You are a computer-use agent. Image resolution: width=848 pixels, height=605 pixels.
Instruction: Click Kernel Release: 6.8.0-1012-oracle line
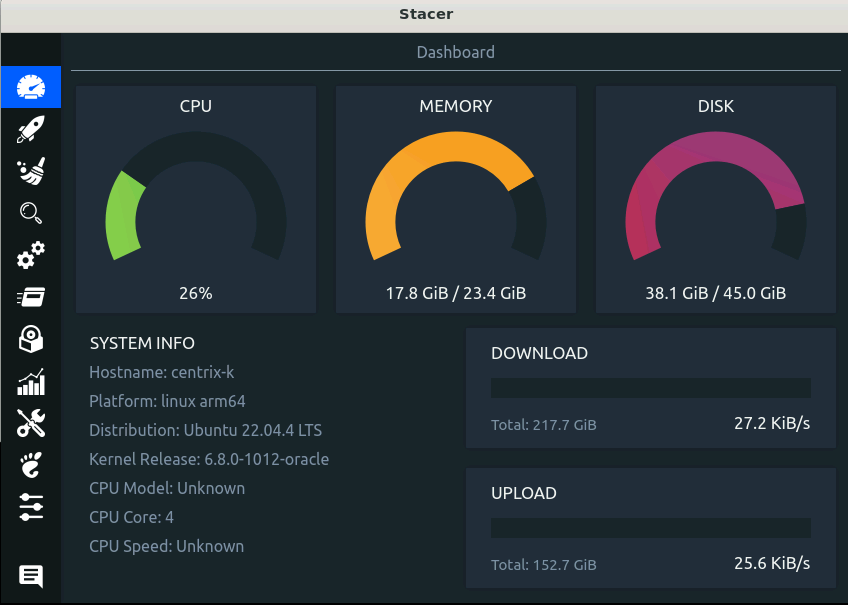pos(209,459)
